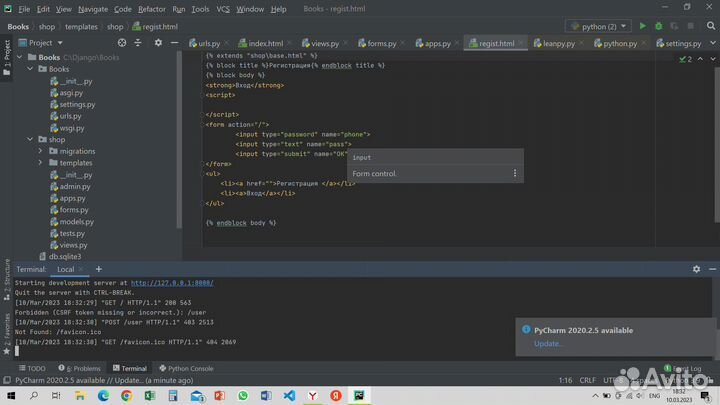
Task: Click the Windows taskbar search icon
Action: pyautogui.click(x=34, y=395)
